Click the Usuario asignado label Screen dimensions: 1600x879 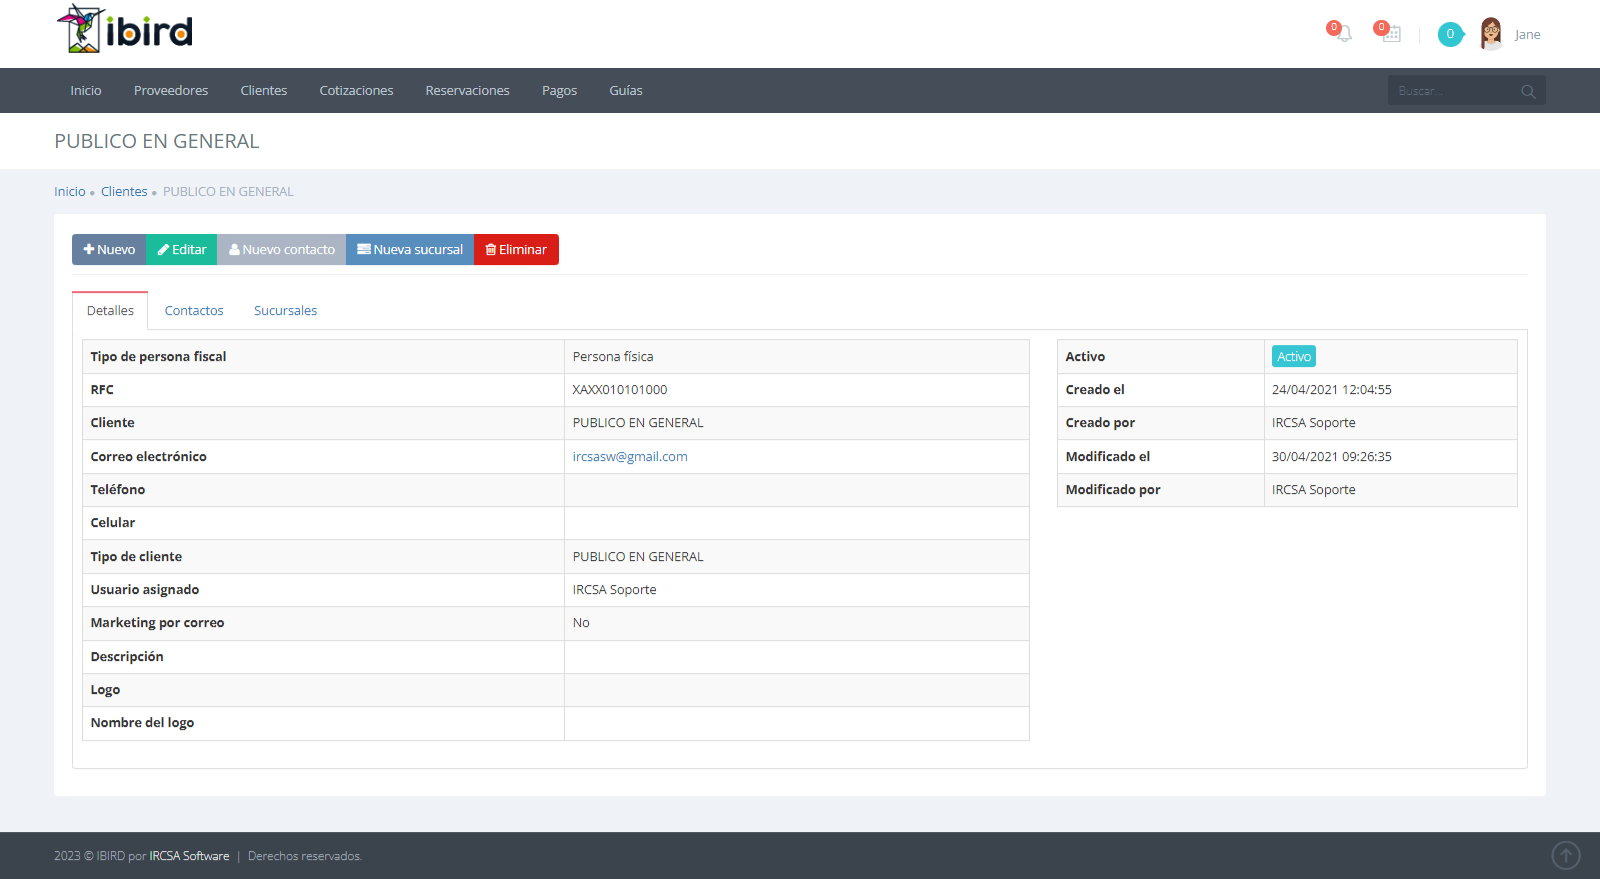coord(145,589)
